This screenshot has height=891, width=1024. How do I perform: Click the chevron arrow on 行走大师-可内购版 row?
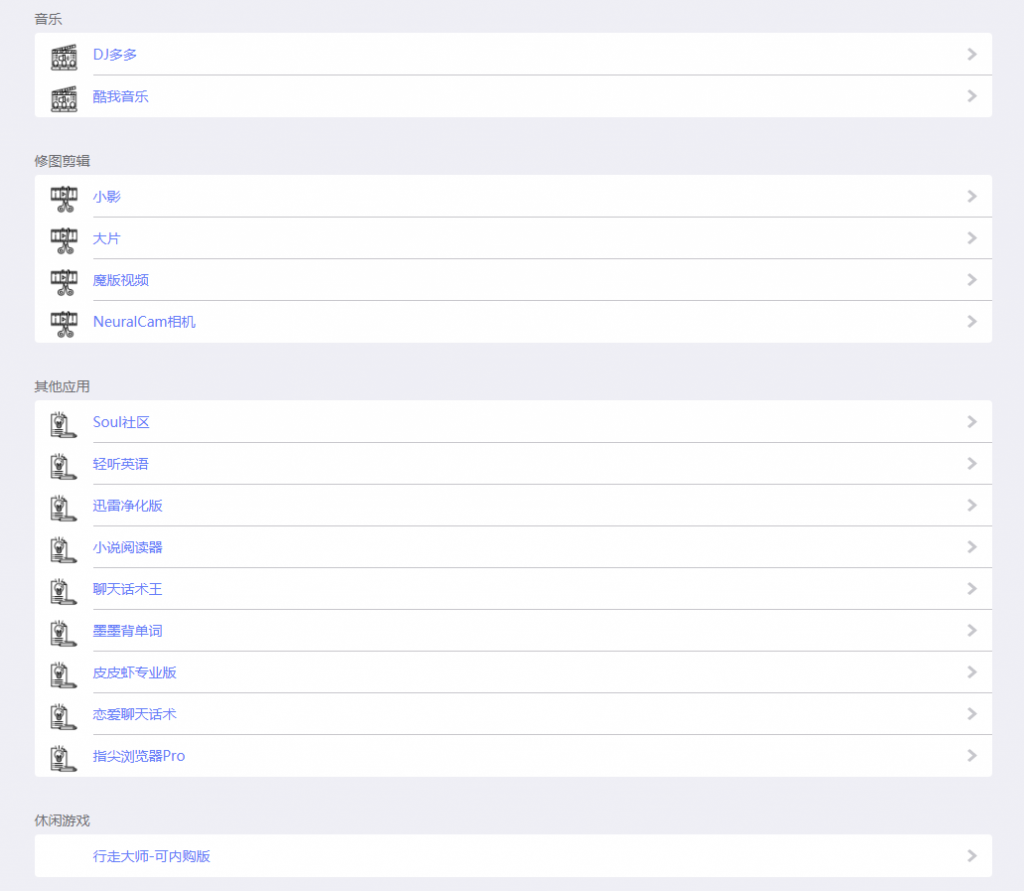(x=972, y=856)
